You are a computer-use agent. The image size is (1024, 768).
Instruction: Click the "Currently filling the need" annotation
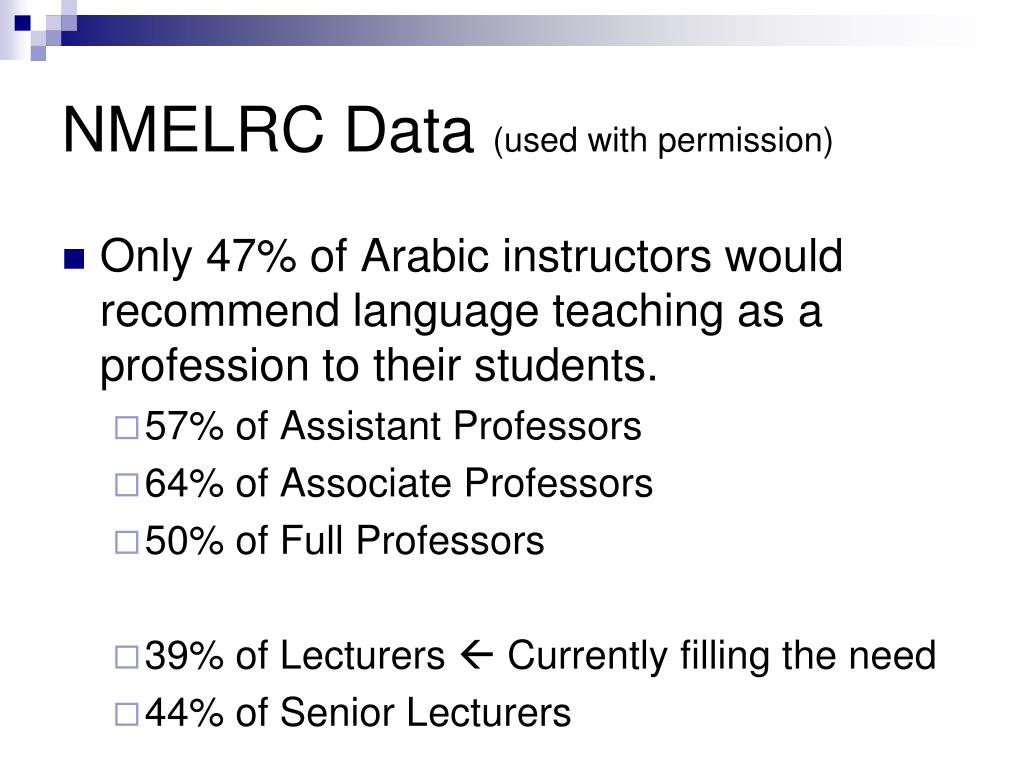click(722, 656)
